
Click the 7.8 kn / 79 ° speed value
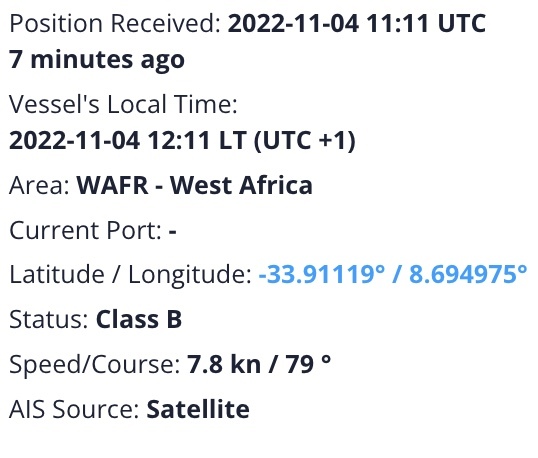pyautogui.click(x=259, y=364)
